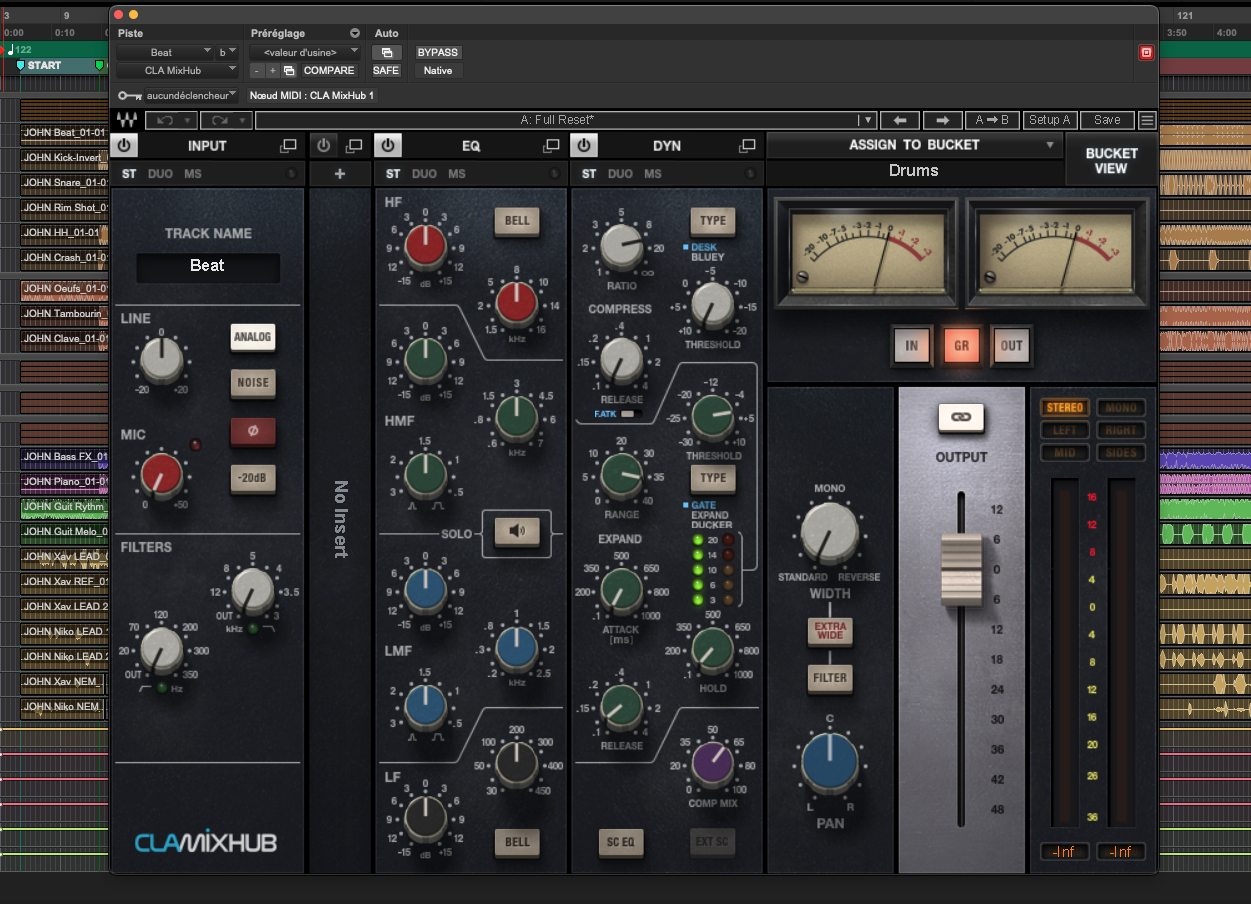Screen dimensions: 1251x904
Task: Open the CLA MixHub plugin selector dropdown
Action: (x=178, y=71)
